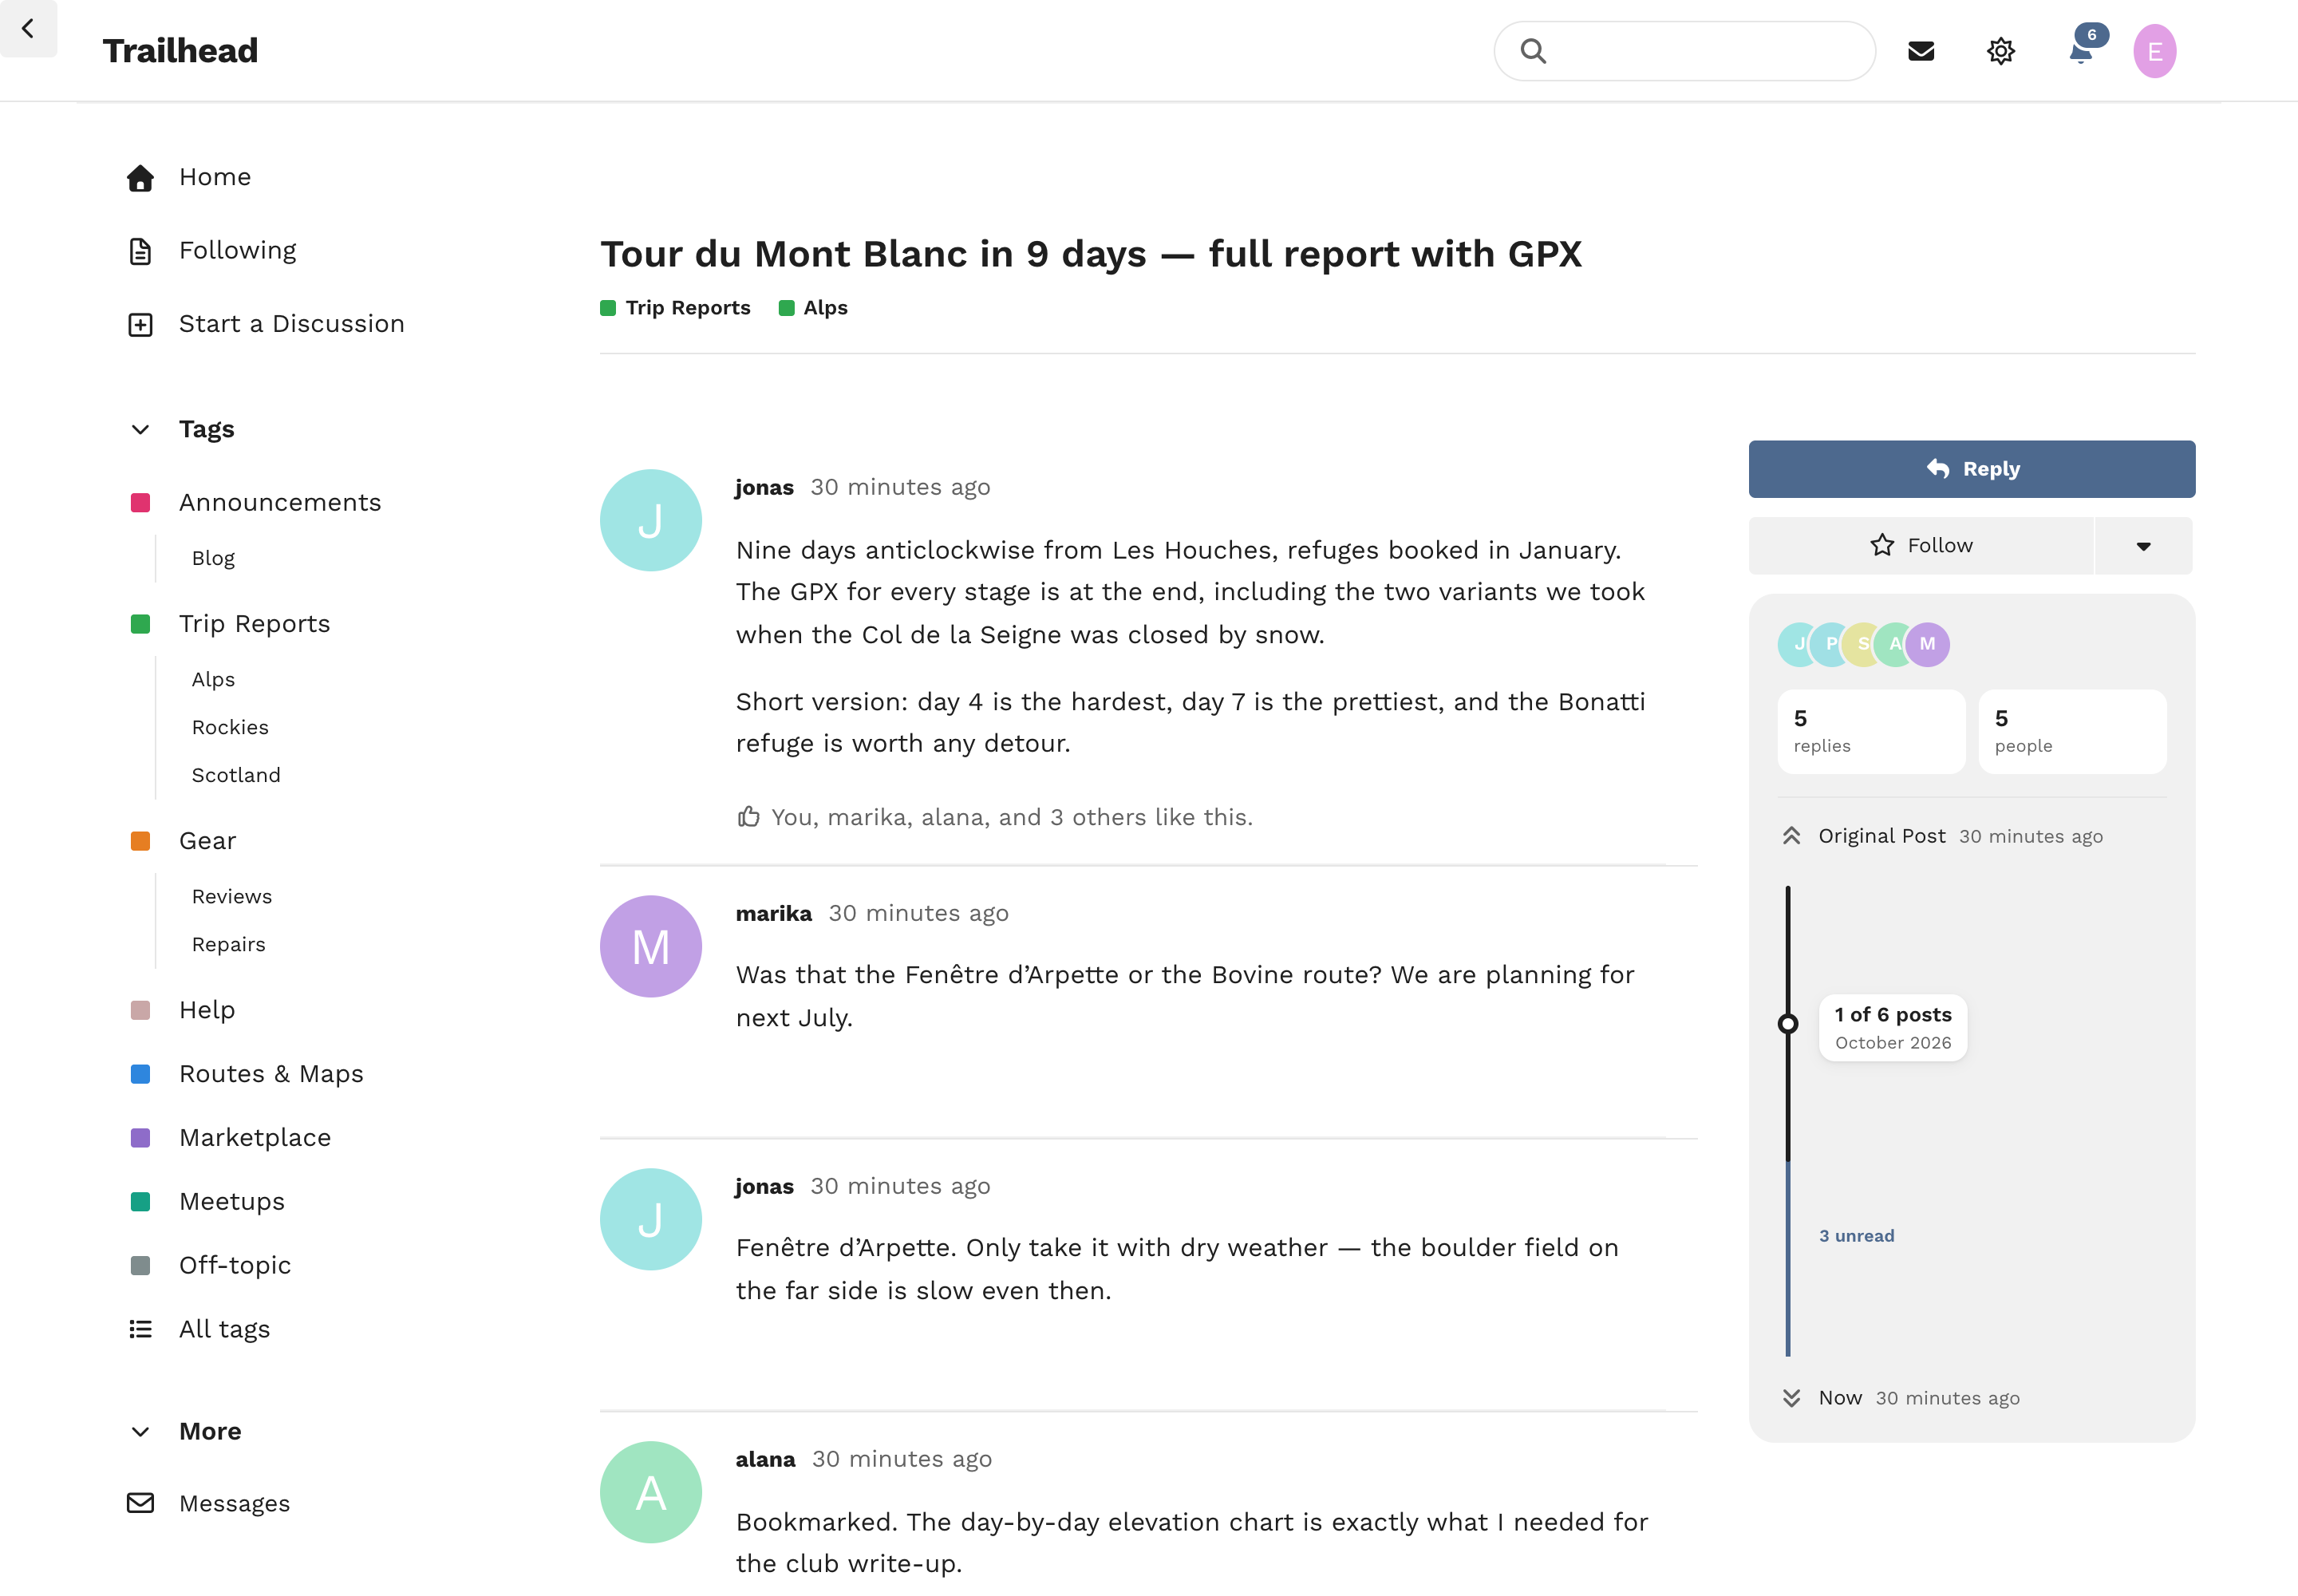
Task: Click the Following document icon
Action: tap(140, 251)
